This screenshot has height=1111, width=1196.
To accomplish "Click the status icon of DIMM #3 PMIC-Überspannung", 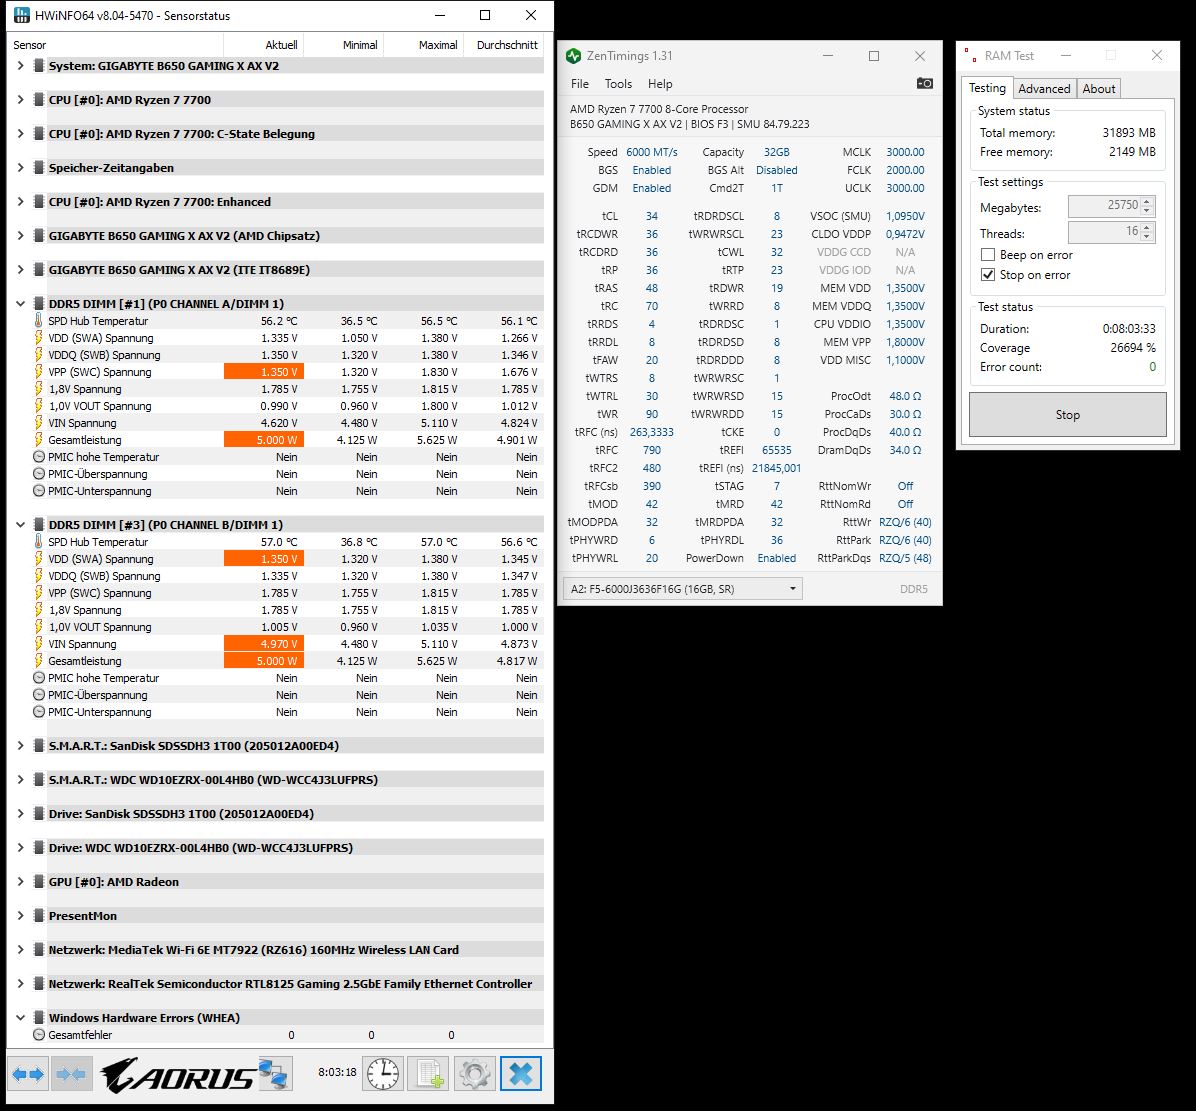I will click(x=39, y=695).
